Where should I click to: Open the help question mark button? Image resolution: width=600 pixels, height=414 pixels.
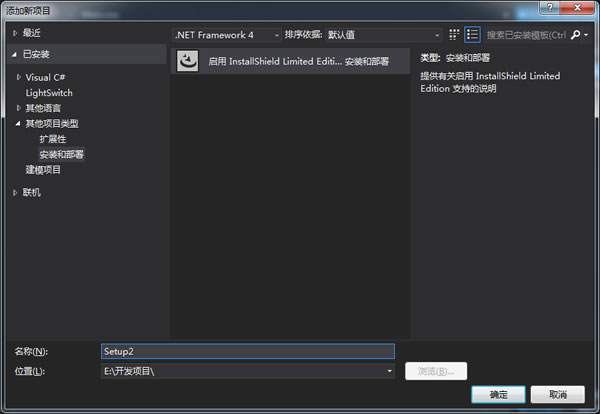coord(549,7)
